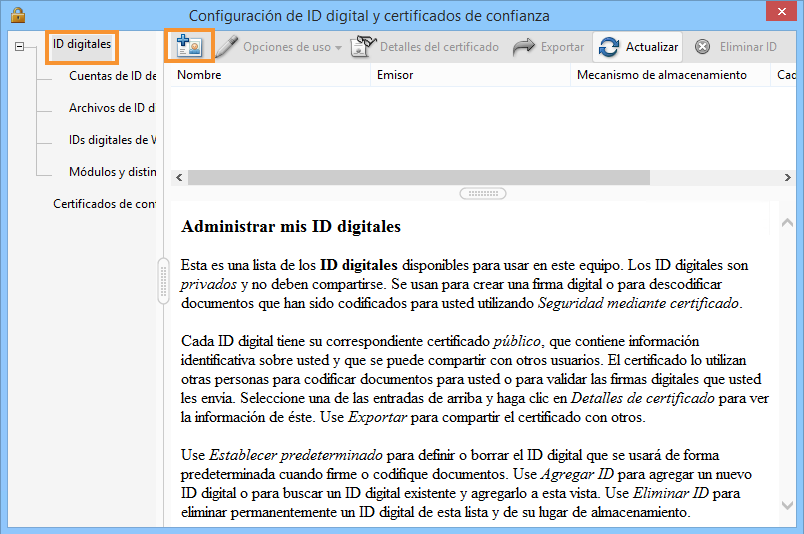The image size is (804, 534).
Task: Click the help text scroll up arrow
Action: pyautogui.click(x=787, y=223)
